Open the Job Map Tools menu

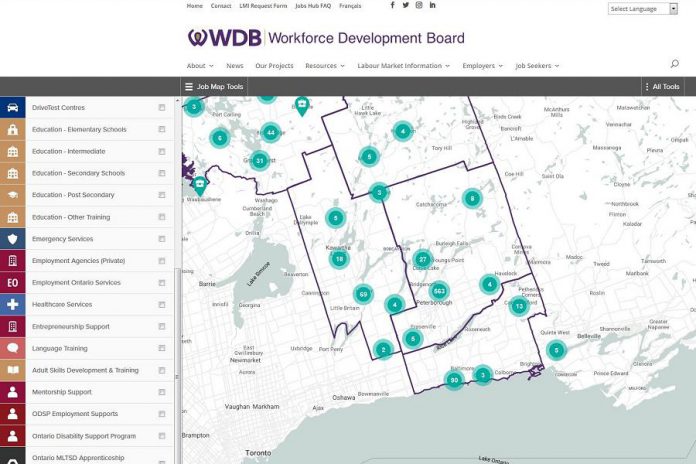pos(214,87)
